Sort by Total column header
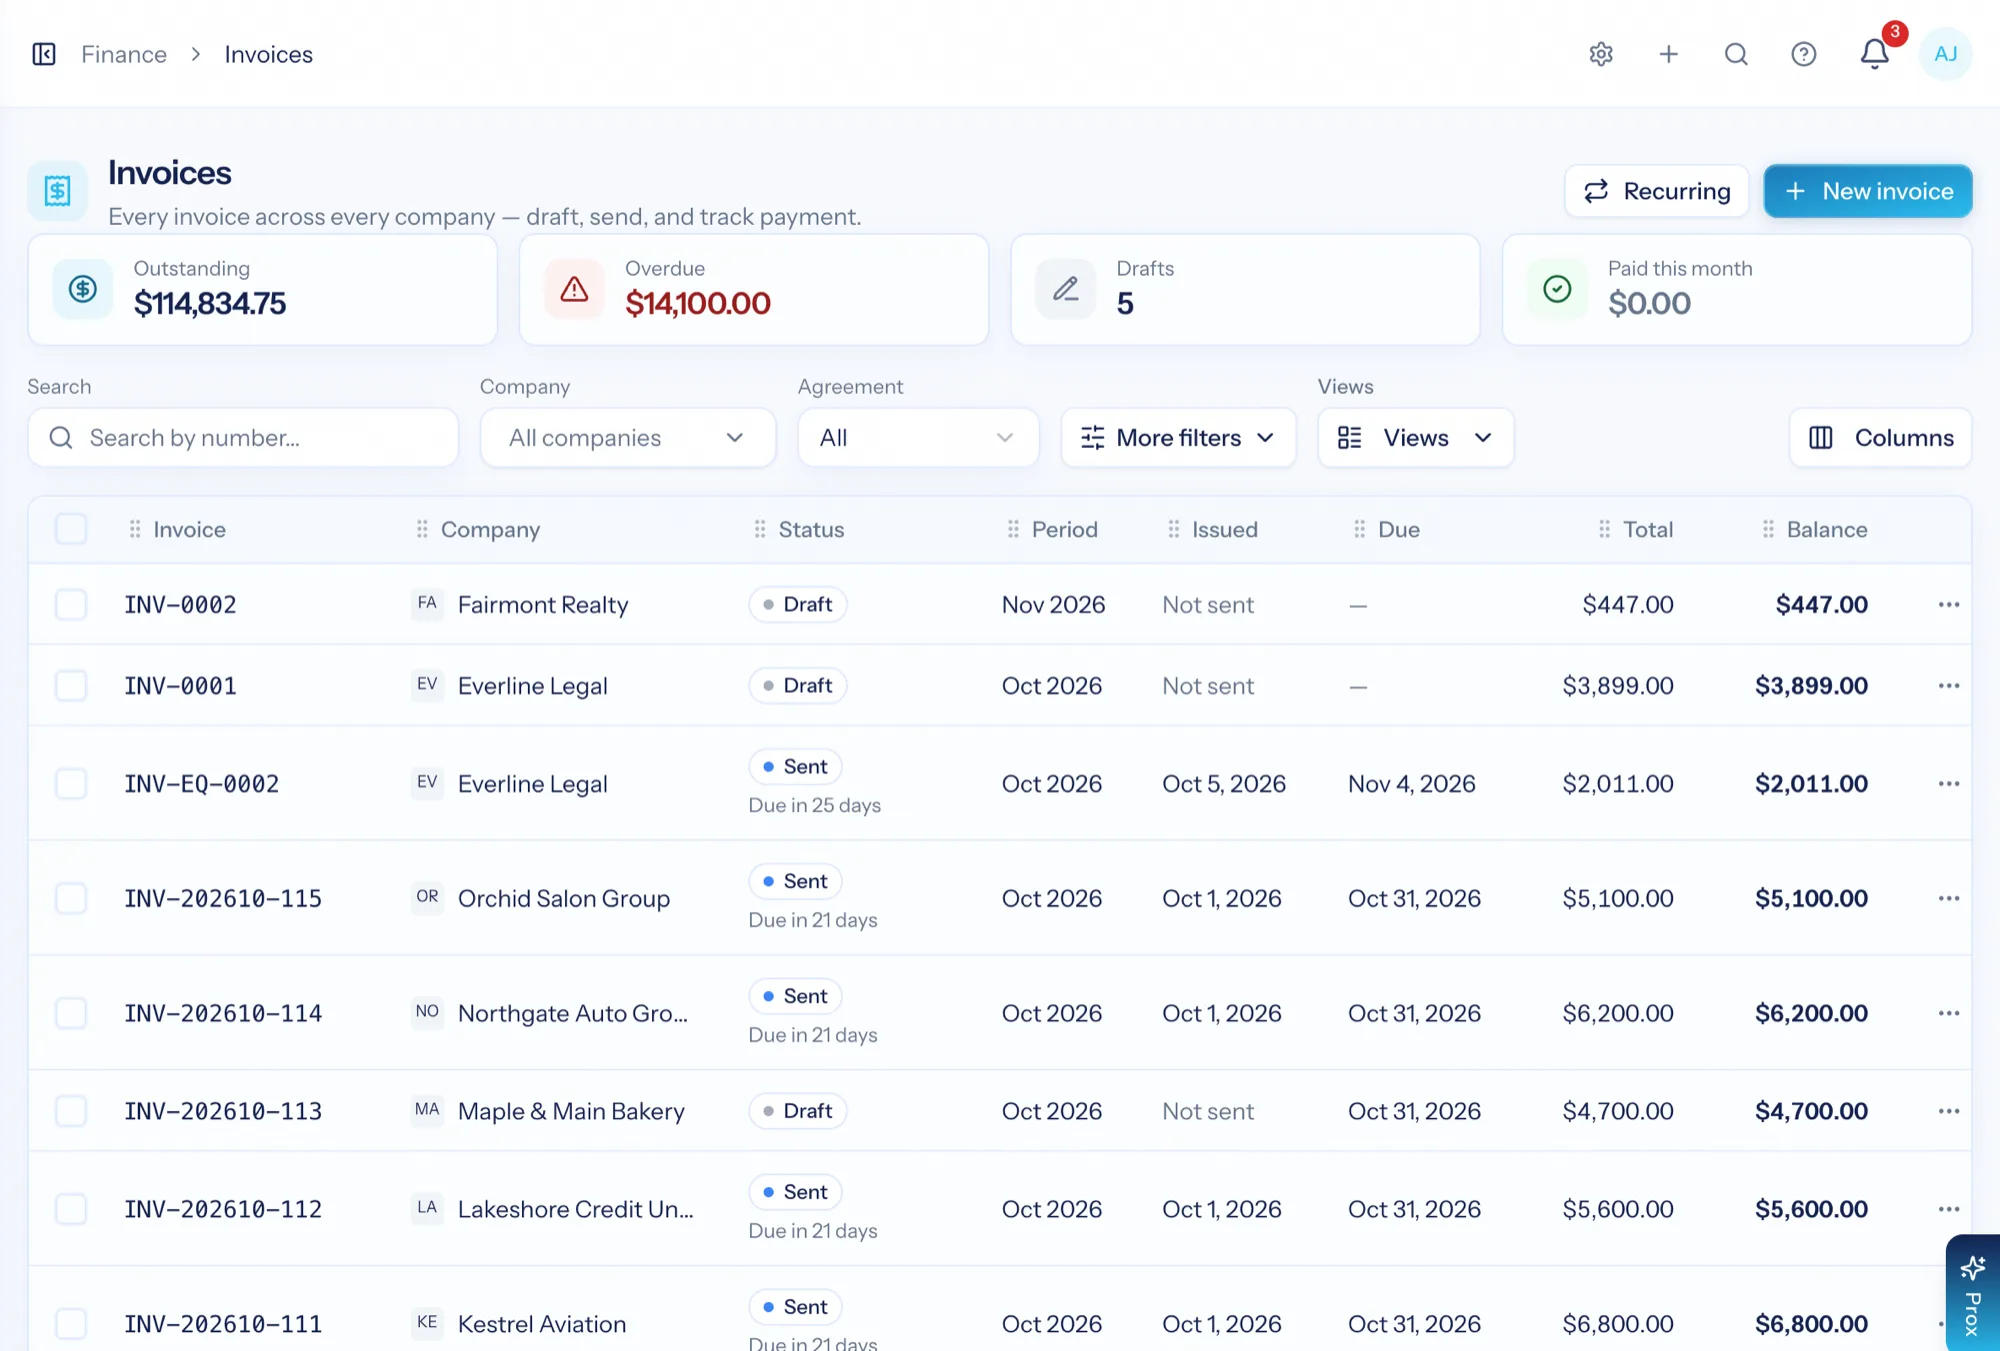 [x=1647, y=529]
